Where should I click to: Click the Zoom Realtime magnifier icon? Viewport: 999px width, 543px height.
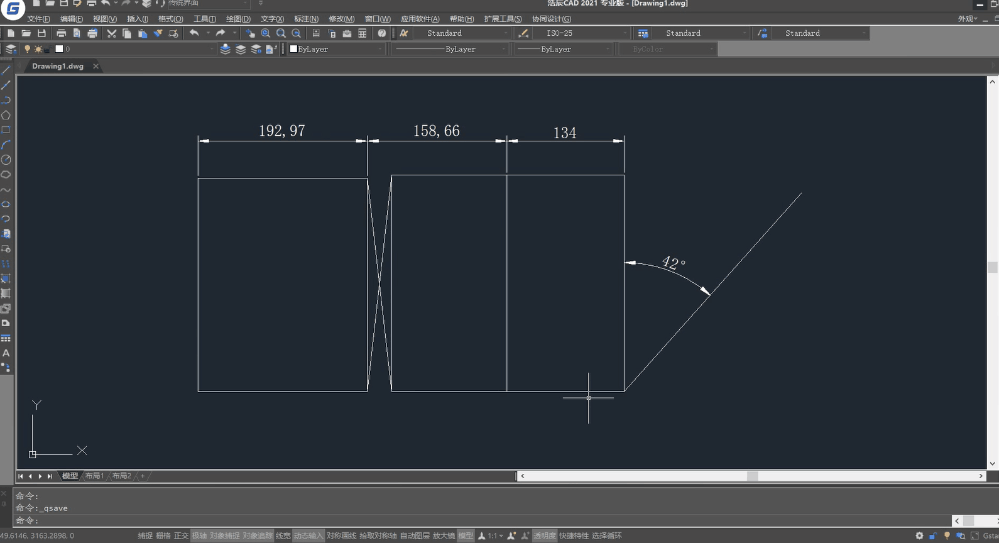(266, 33)
